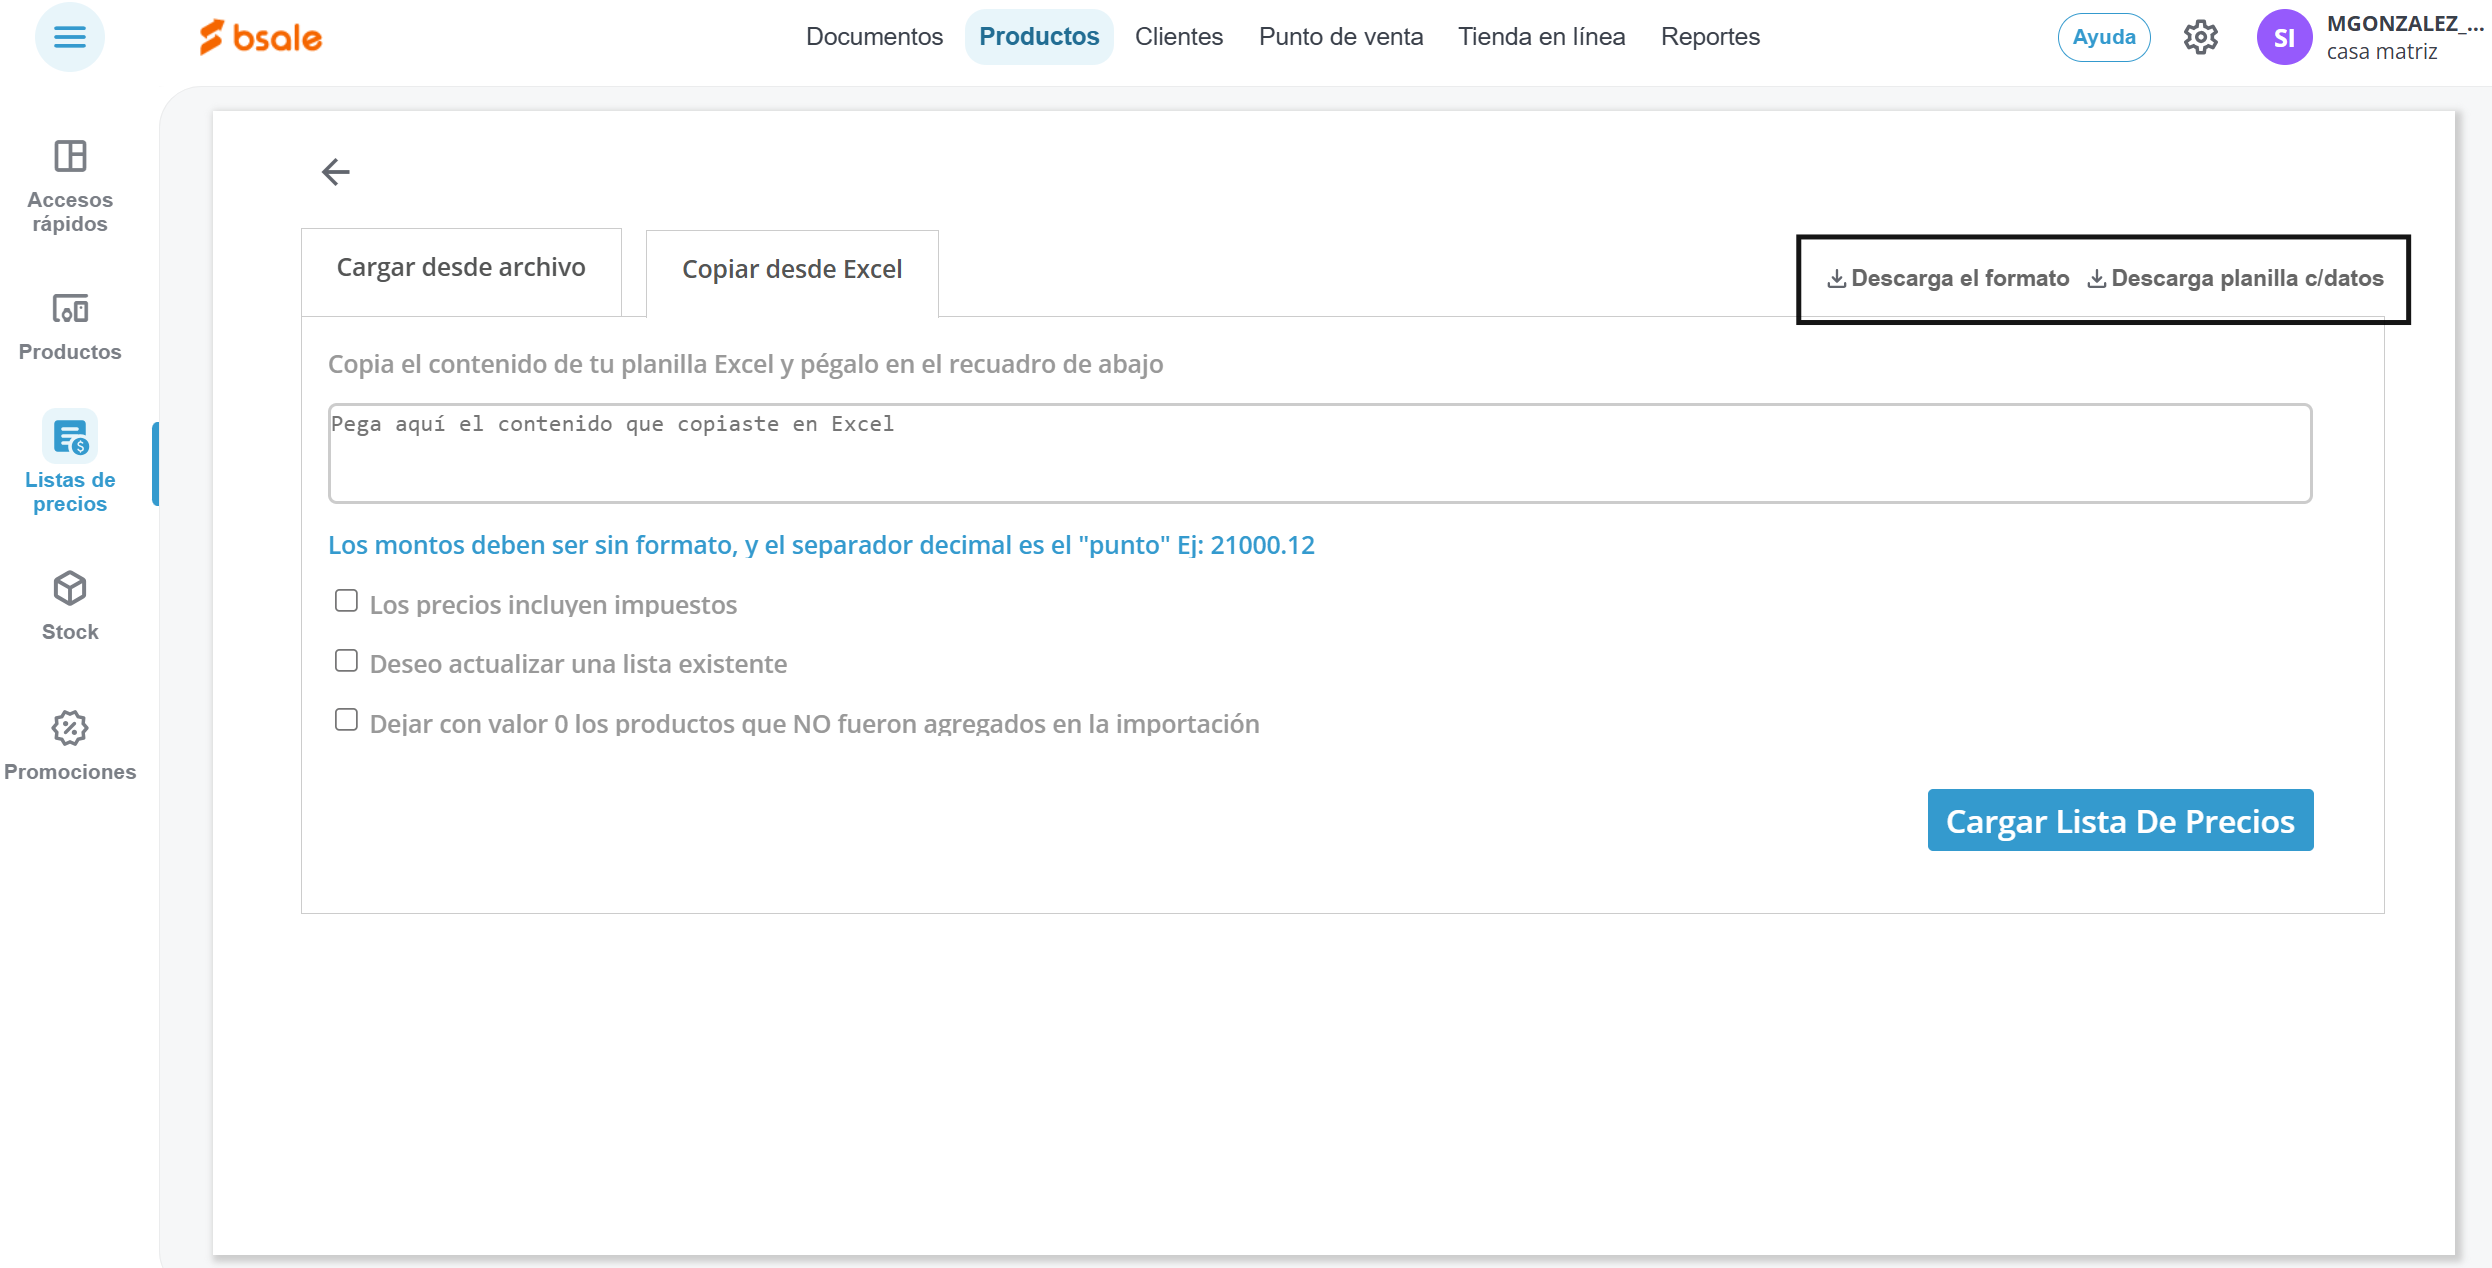Open the hamburger menu icon
This screenshot has width=2492, height=1268.
point(69,37)
